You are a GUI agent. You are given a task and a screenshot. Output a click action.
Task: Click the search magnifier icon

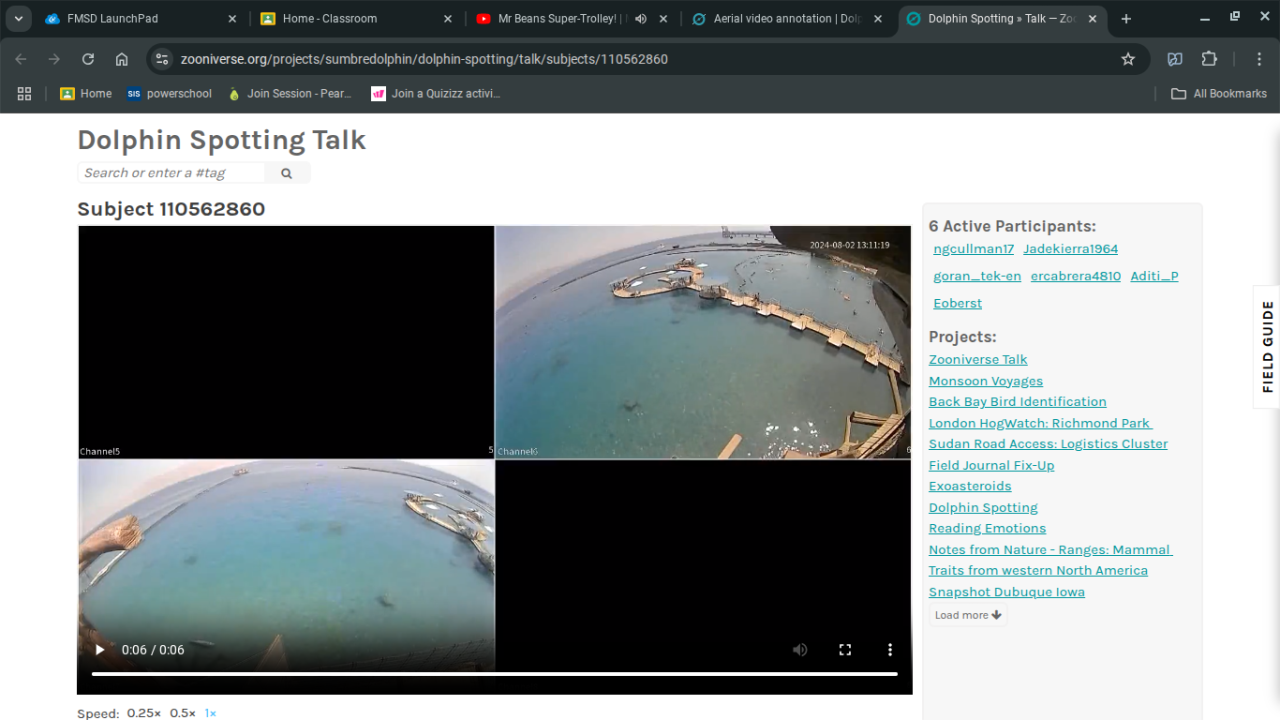tap(286, 173)
